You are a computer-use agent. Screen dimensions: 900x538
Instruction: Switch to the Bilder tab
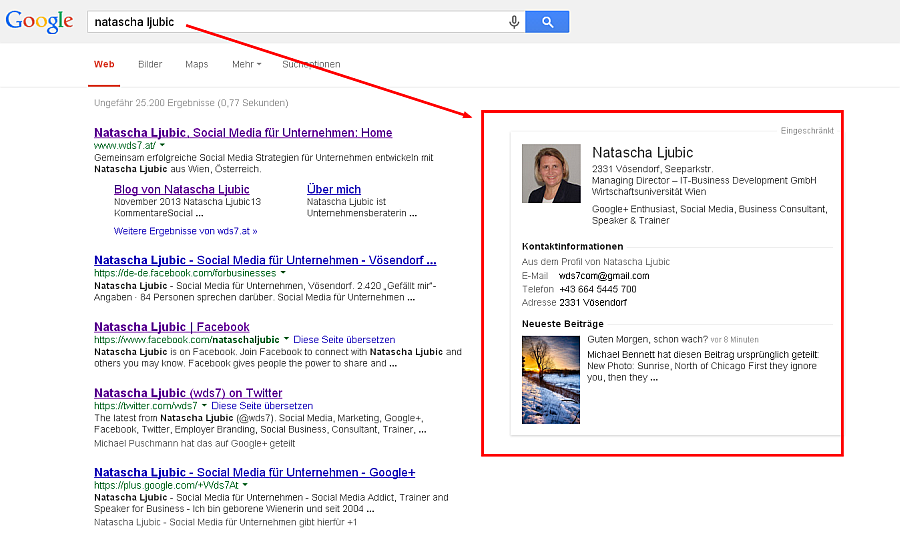pos(150,64)
